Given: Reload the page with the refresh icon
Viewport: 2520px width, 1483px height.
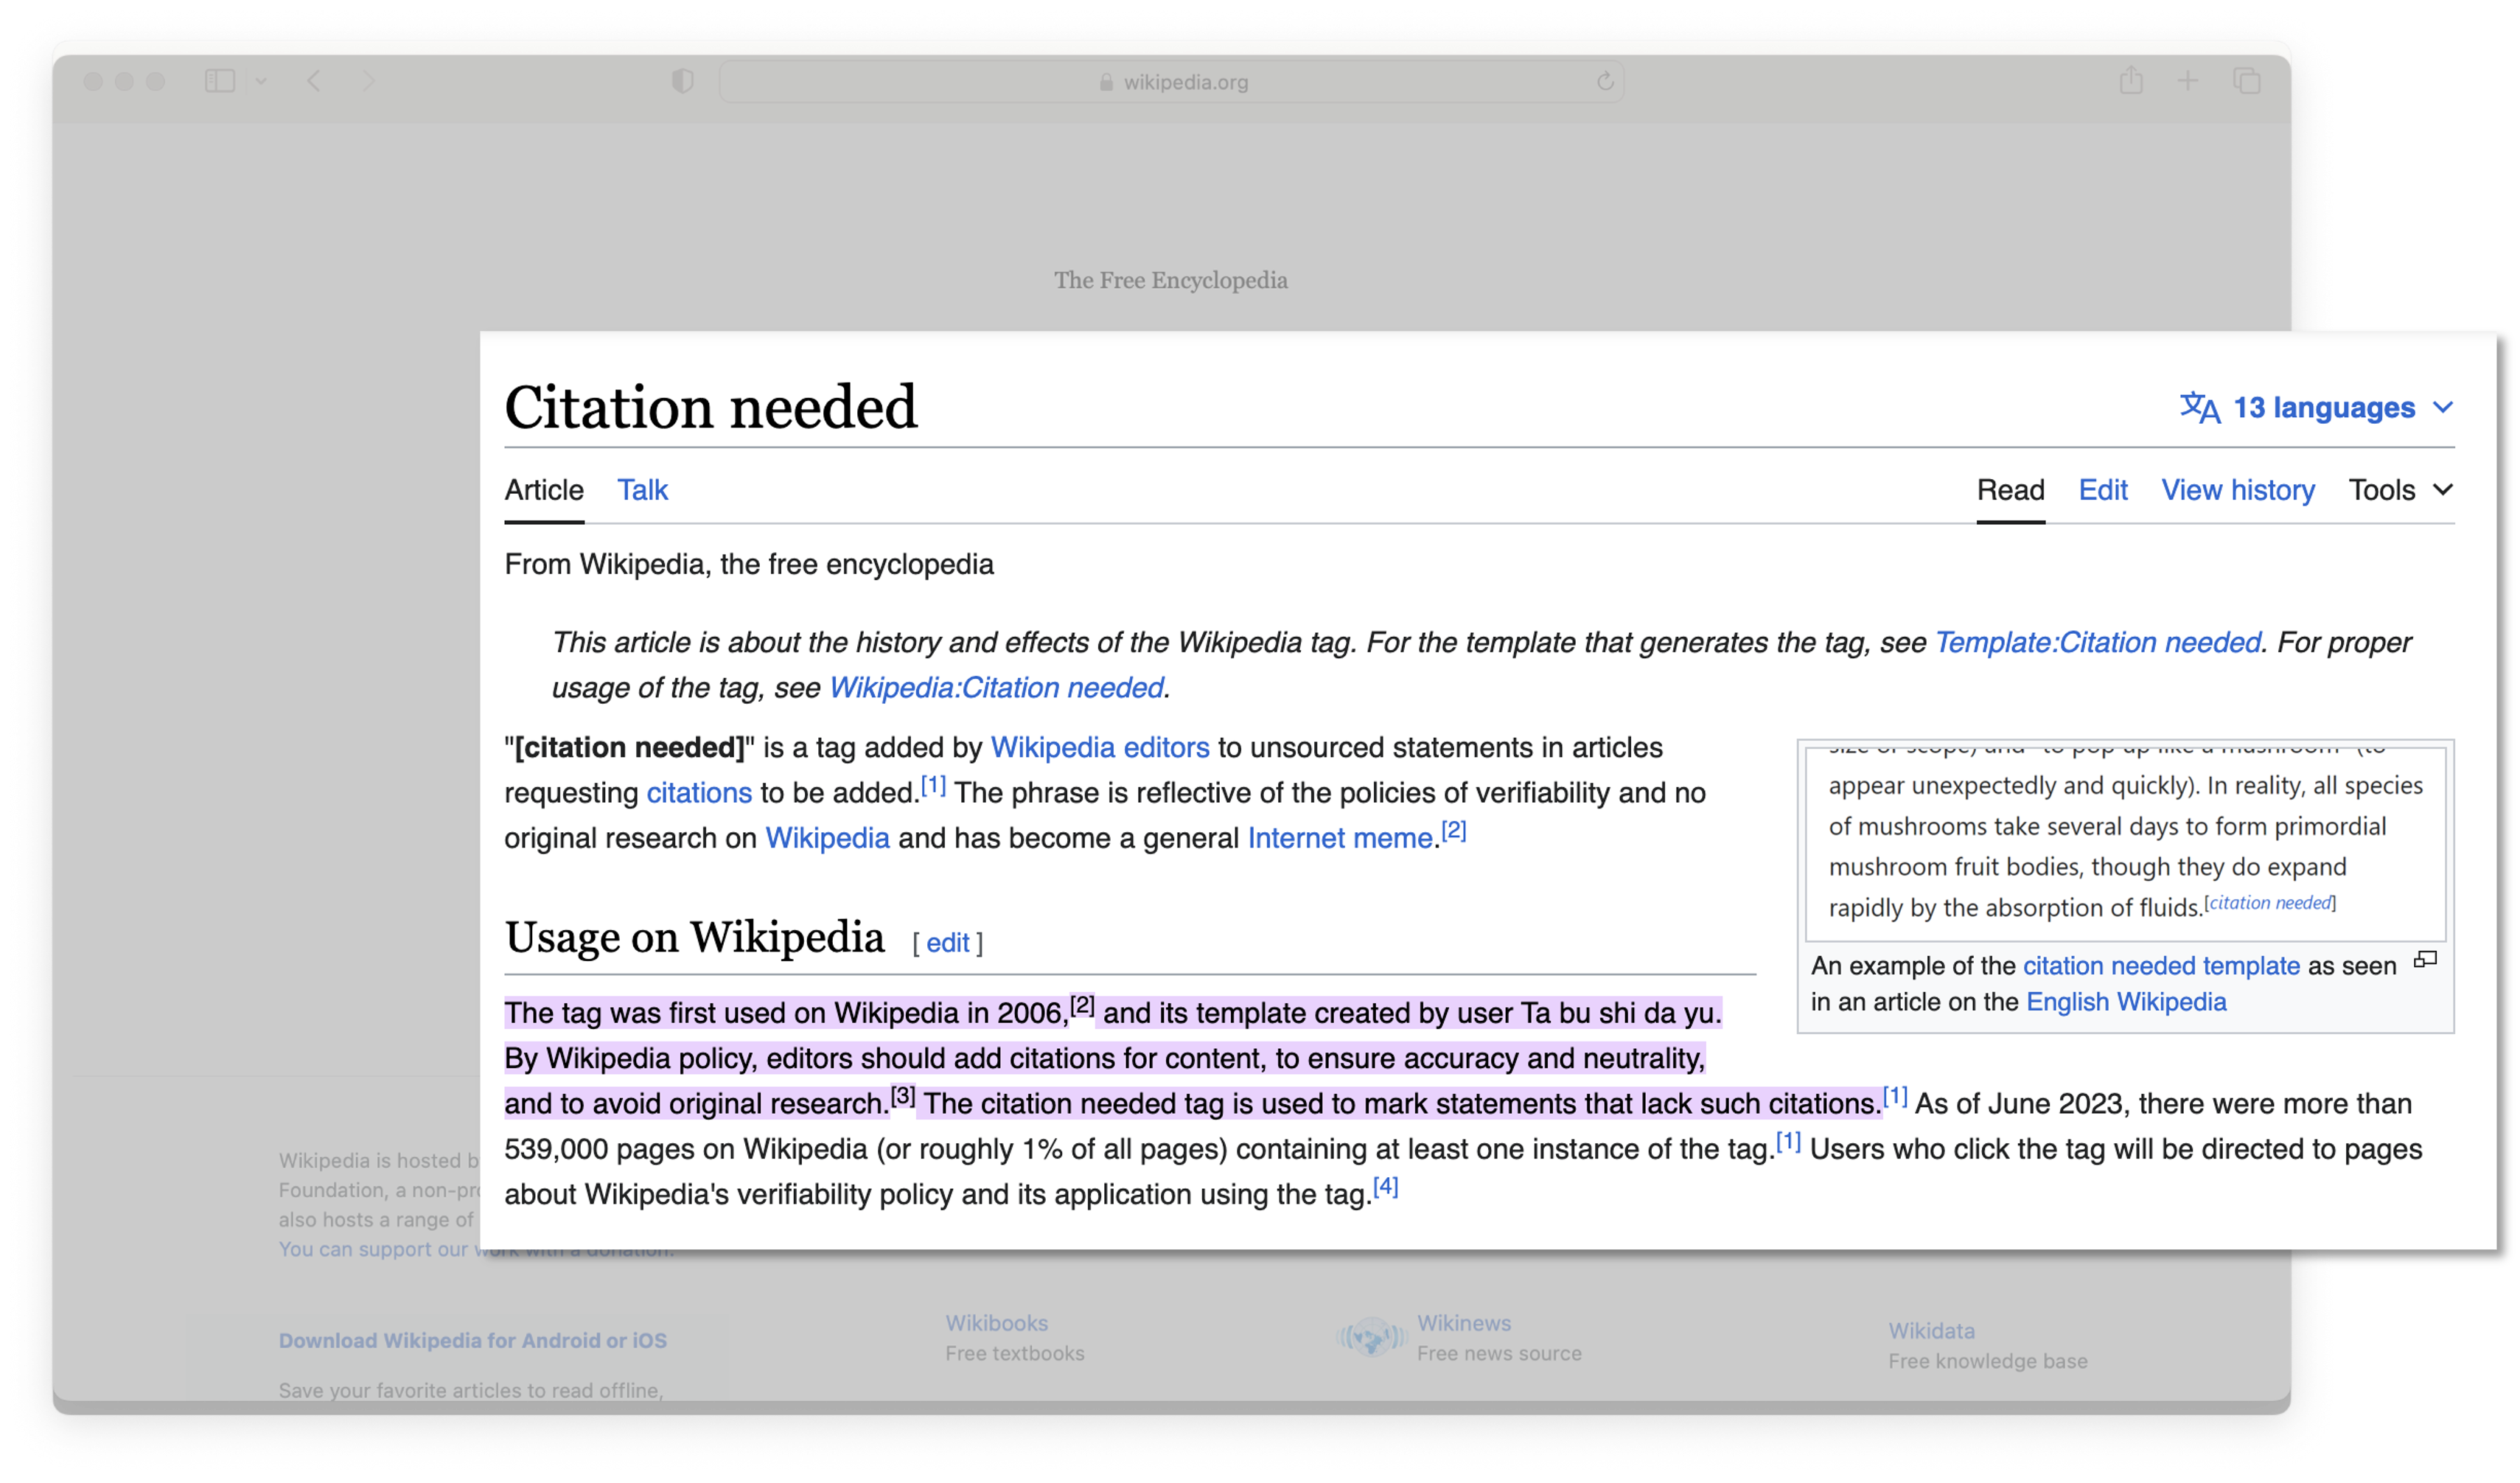Looking at the screenshot, I should click(x=1605, y=81).
